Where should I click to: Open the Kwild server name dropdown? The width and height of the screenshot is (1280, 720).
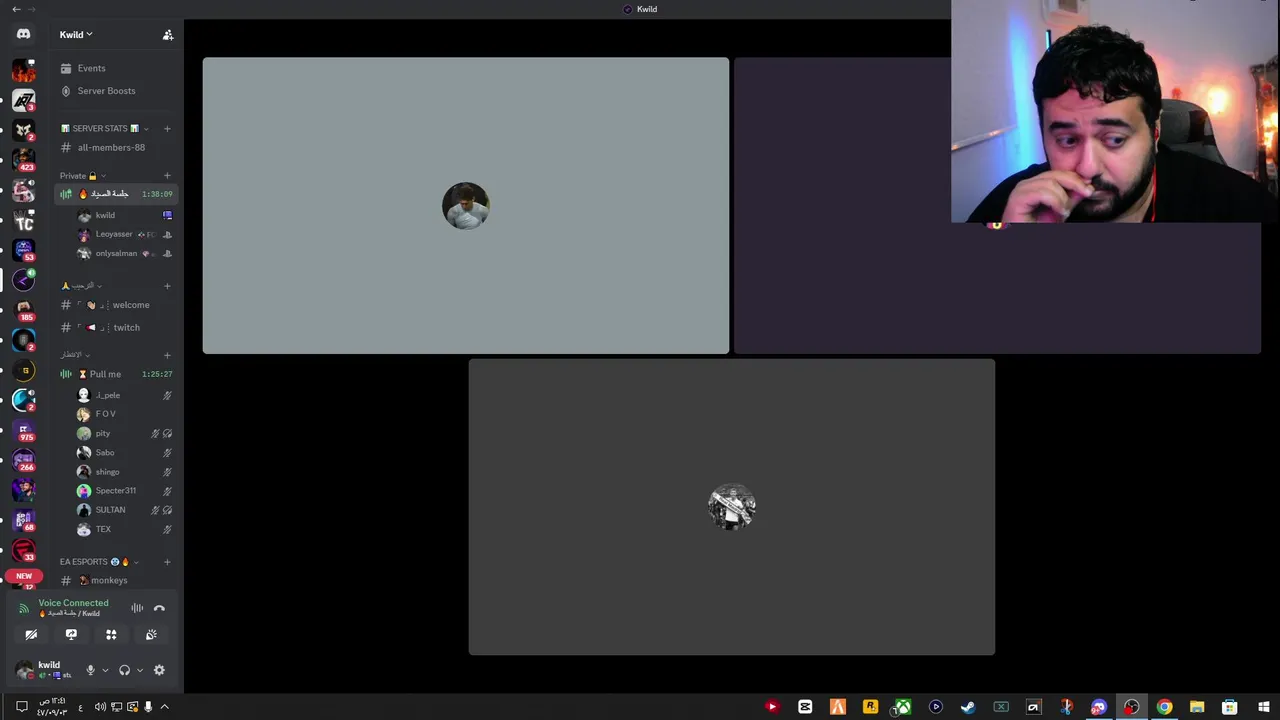point(76,35)
